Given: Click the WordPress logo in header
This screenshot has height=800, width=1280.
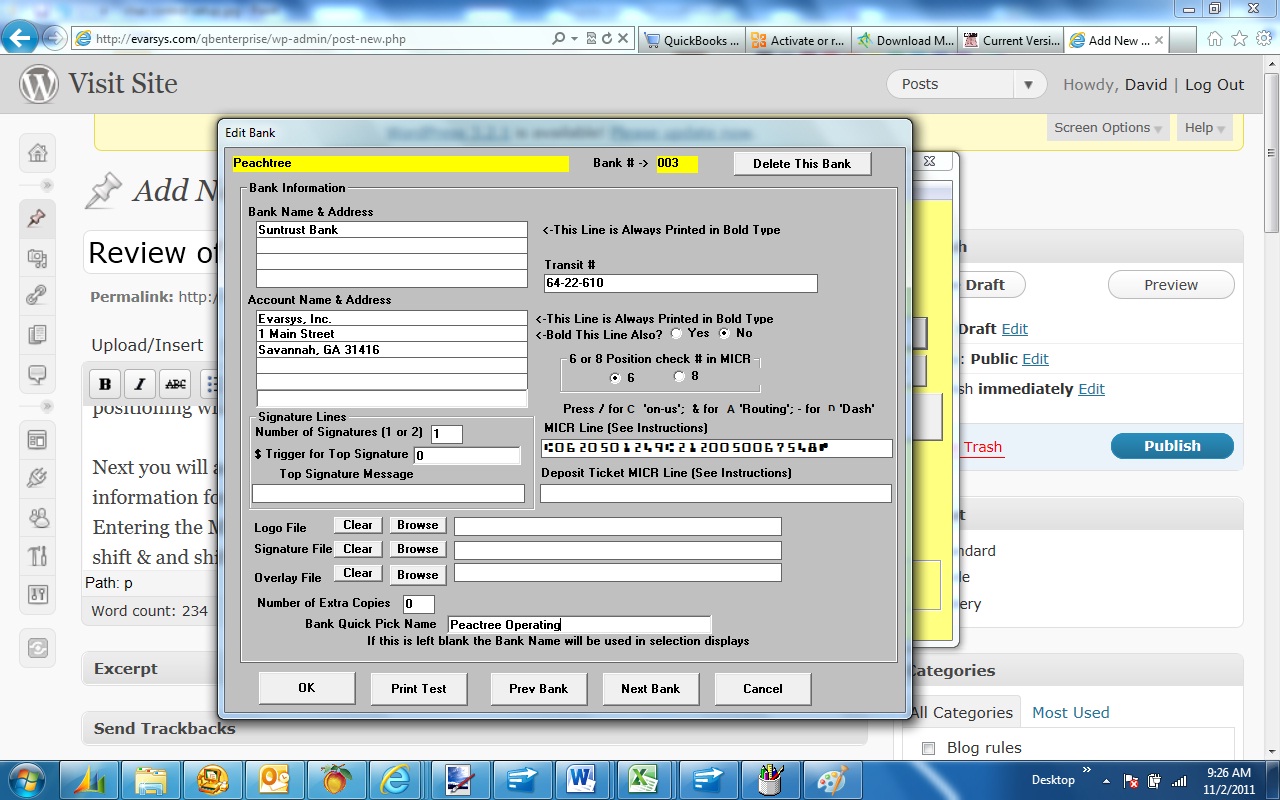Looking at the screenshot, I should [x=39, y=84].
